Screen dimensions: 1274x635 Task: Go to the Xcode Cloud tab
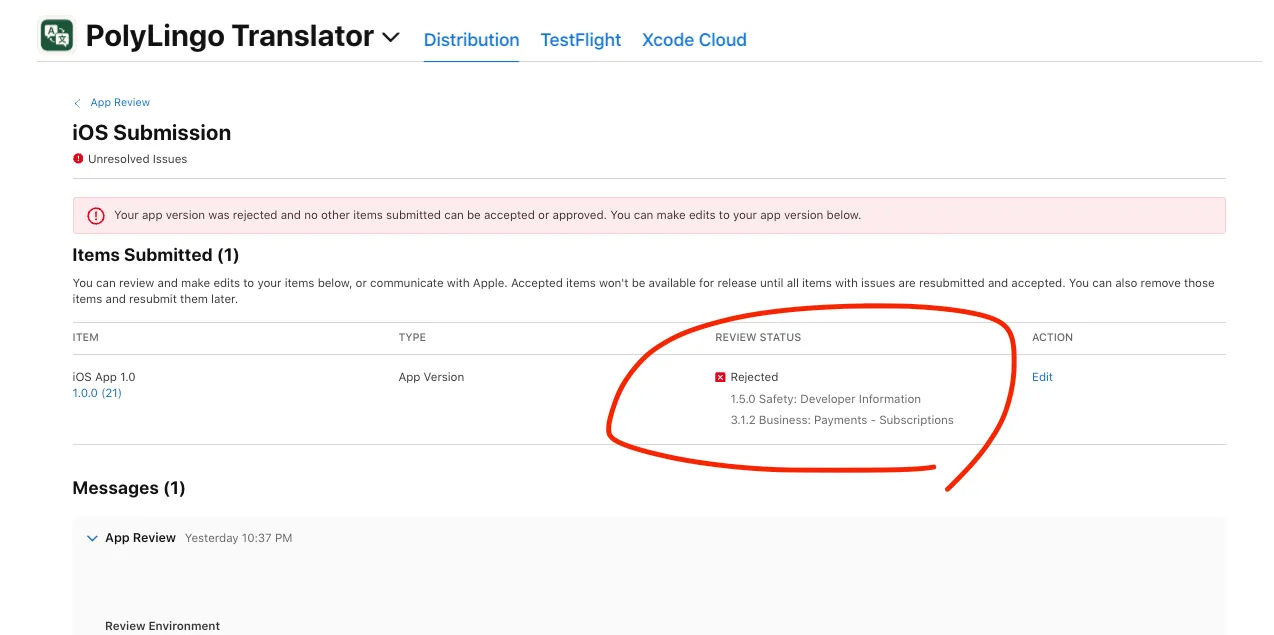[x=694, y=40]
